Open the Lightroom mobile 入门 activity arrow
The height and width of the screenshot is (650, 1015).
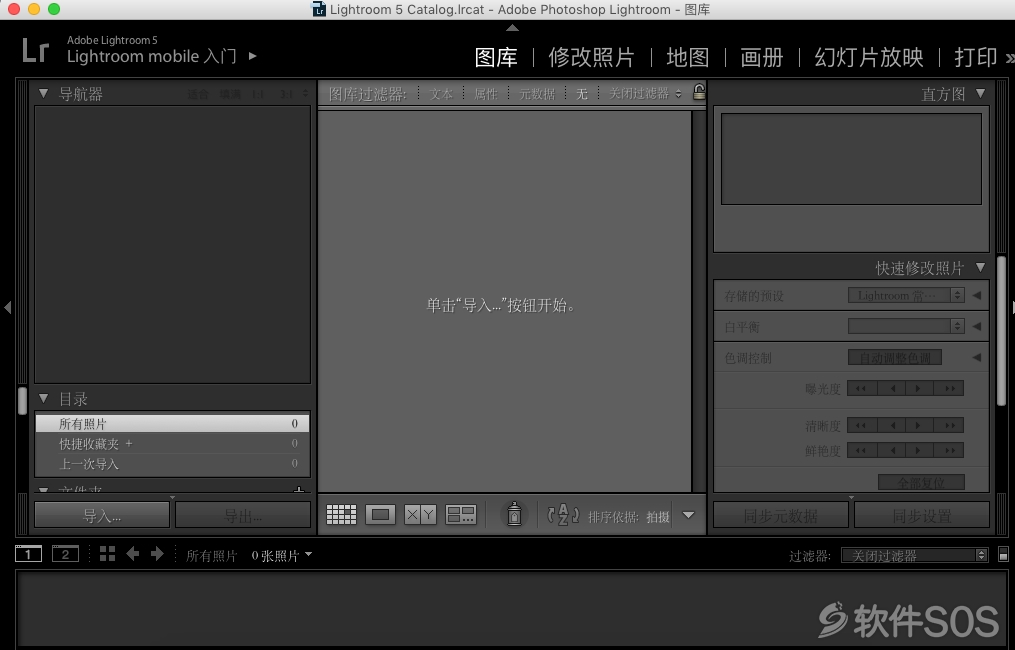252,56
